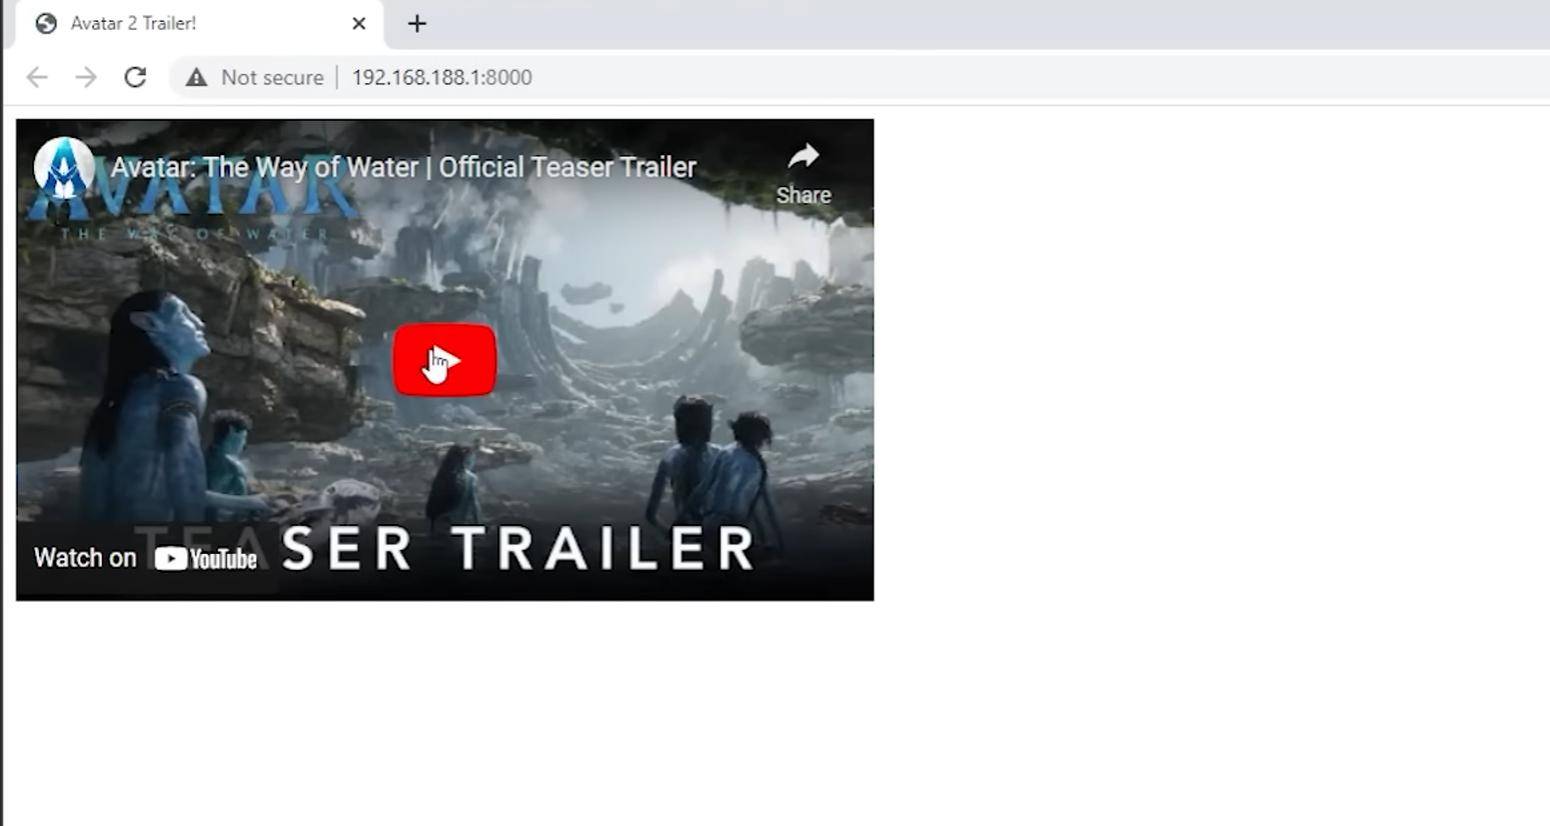Reload the current page
Image resolution: width=1550 pixels, height=826 pixels.
[x=135, y=77]
